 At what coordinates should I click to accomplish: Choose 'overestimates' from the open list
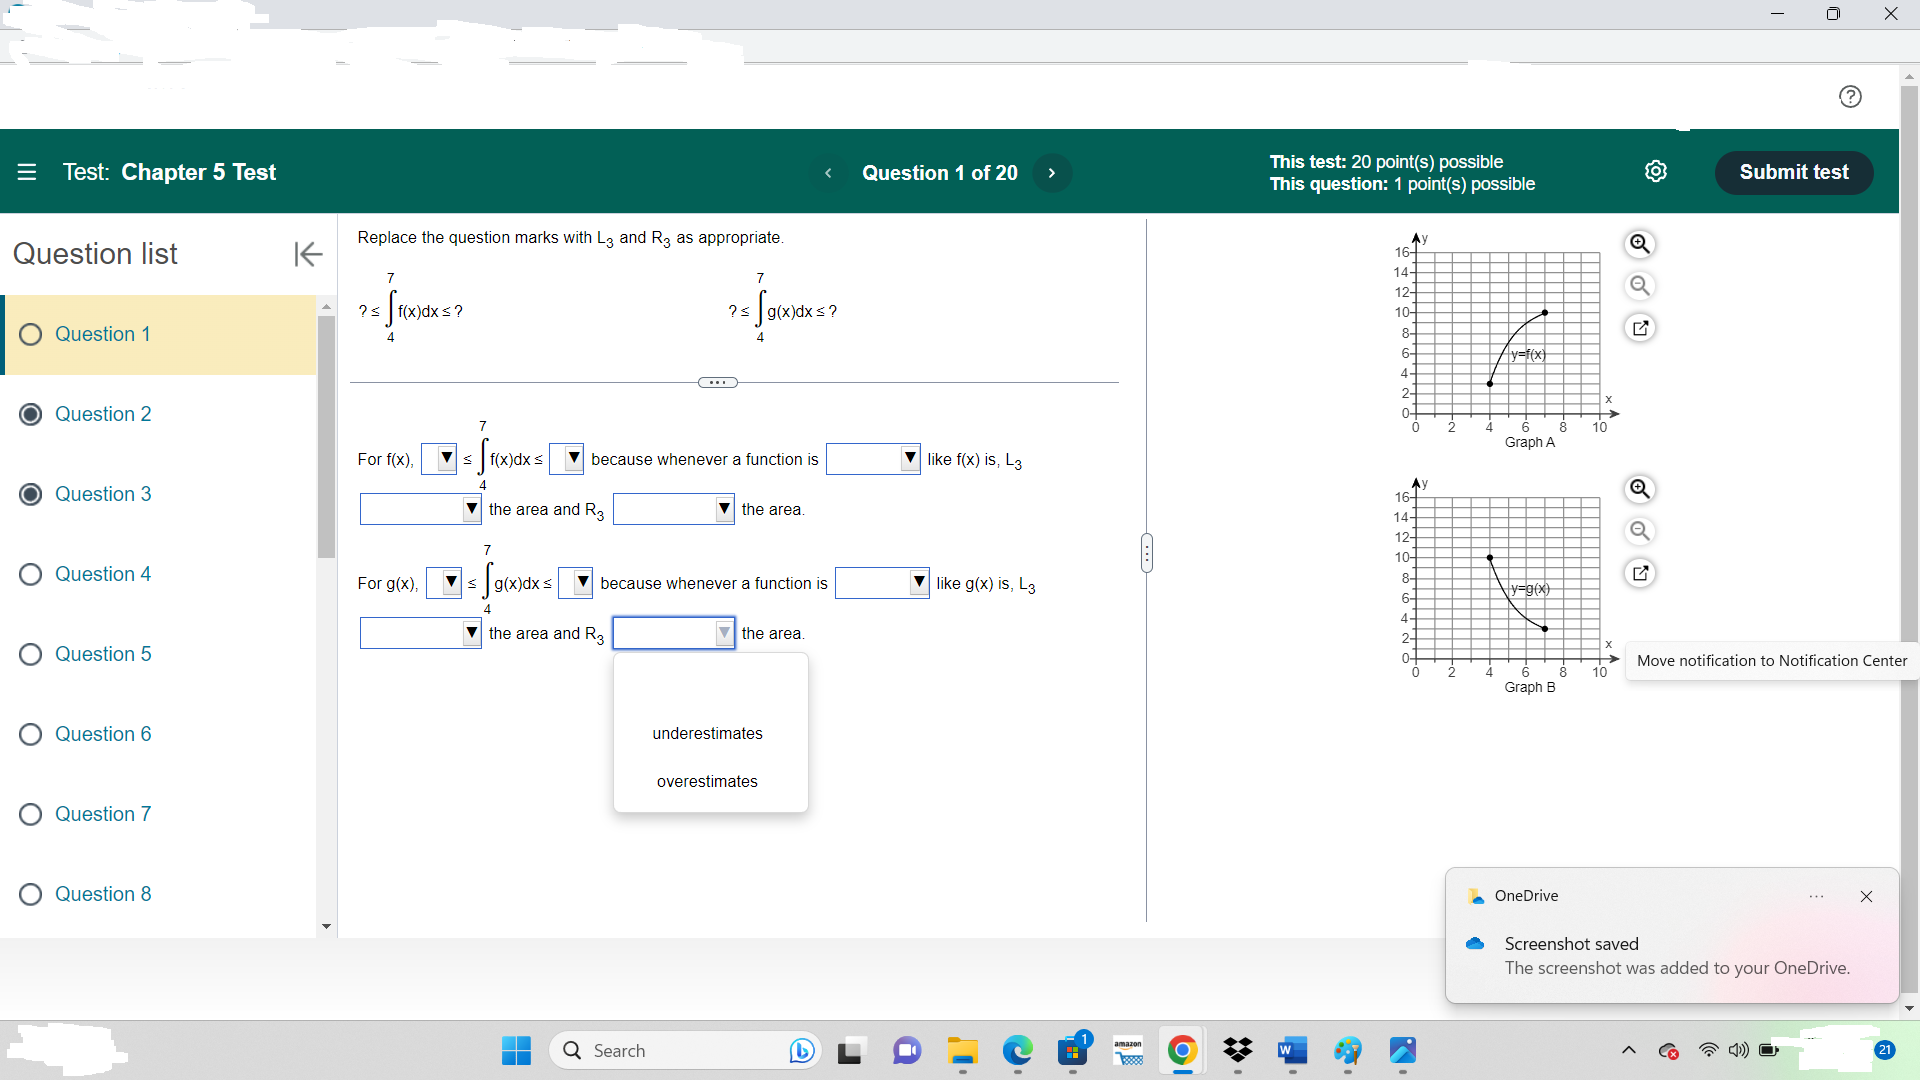707,782
